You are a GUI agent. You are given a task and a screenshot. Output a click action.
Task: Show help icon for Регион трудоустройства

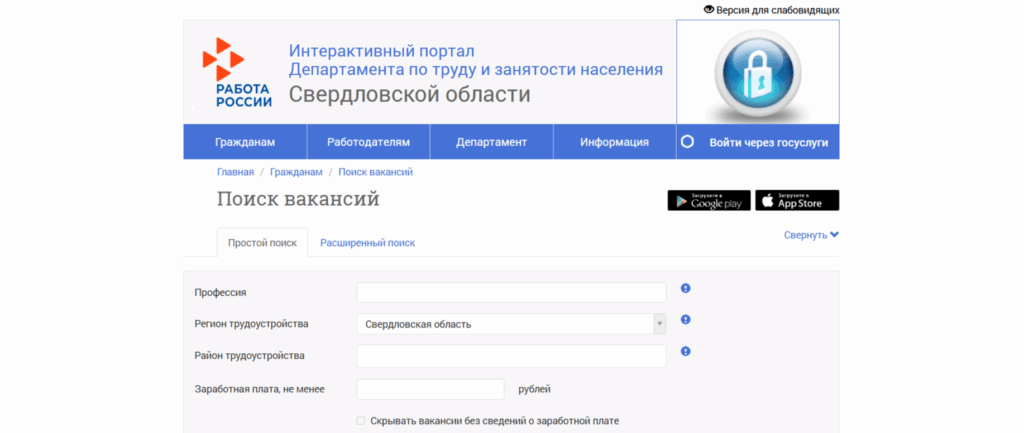(x=685, y=320)
